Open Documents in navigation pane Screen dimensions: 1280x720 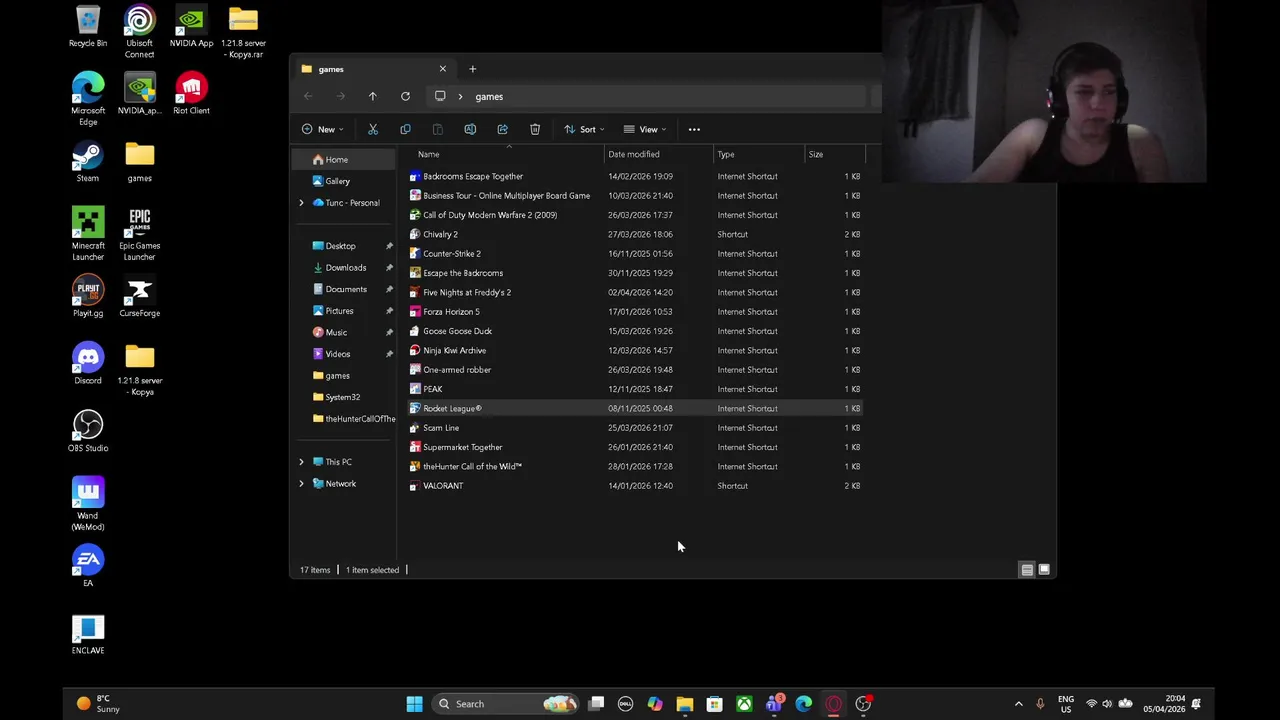tap(343, 289)
